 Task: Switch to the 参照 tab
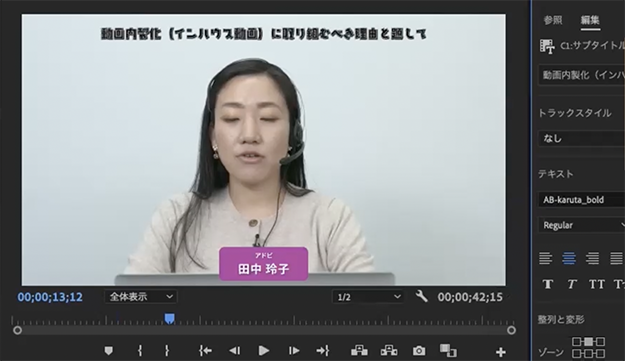click(553, 20)
